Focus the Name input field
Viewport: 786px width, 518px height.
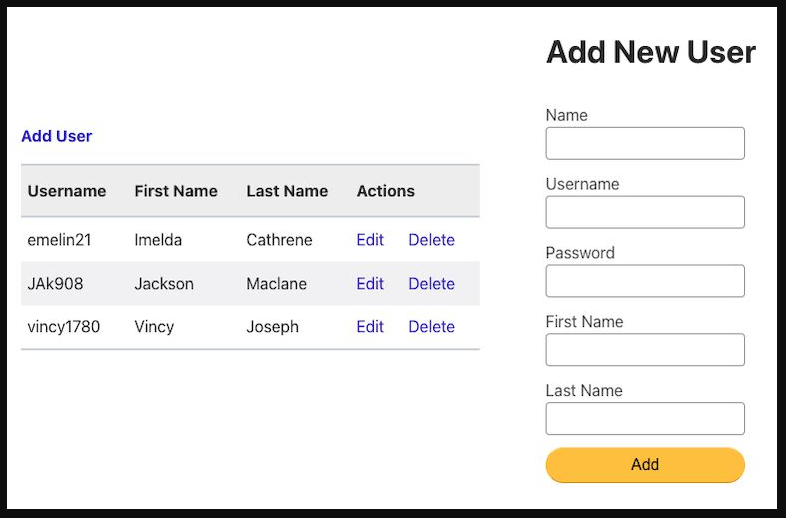point(645,143)
